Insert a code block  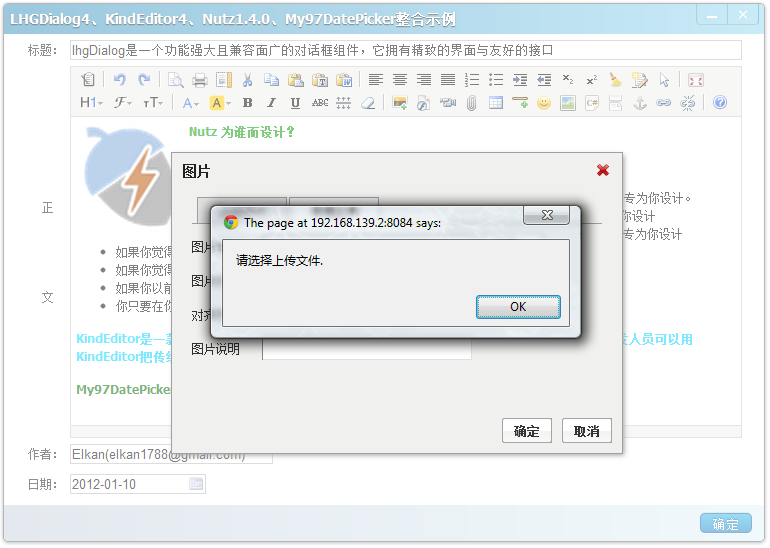point(592,103)
